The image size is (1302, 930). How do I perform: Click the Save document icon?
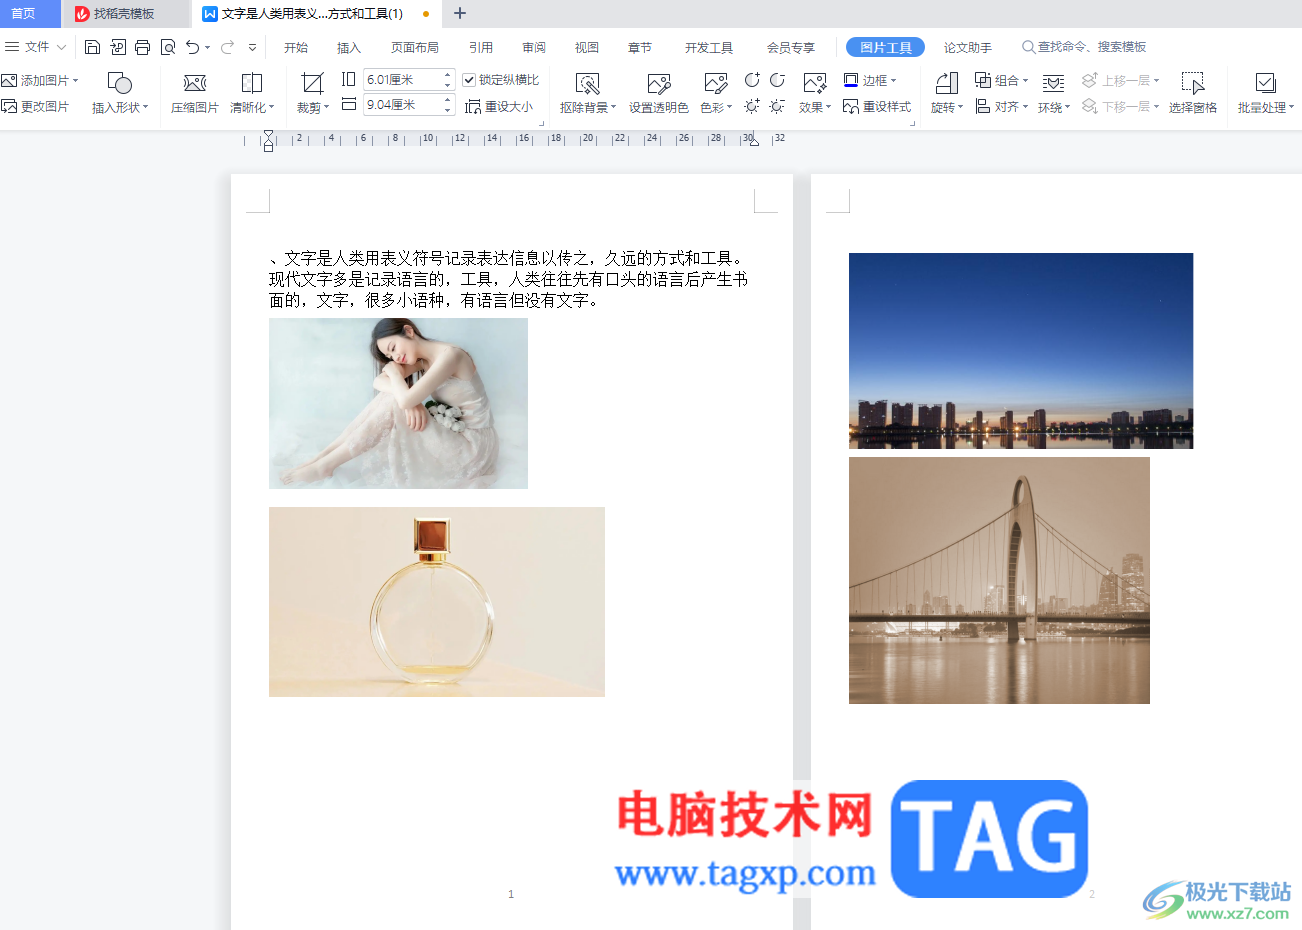92,47
